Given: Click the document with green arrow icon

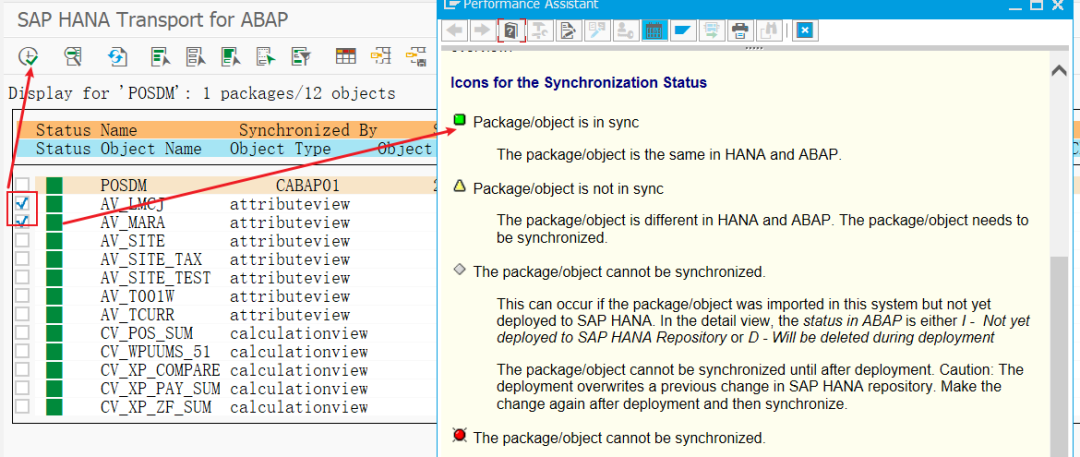Looking at the screenshot, I should coord(712,30).
